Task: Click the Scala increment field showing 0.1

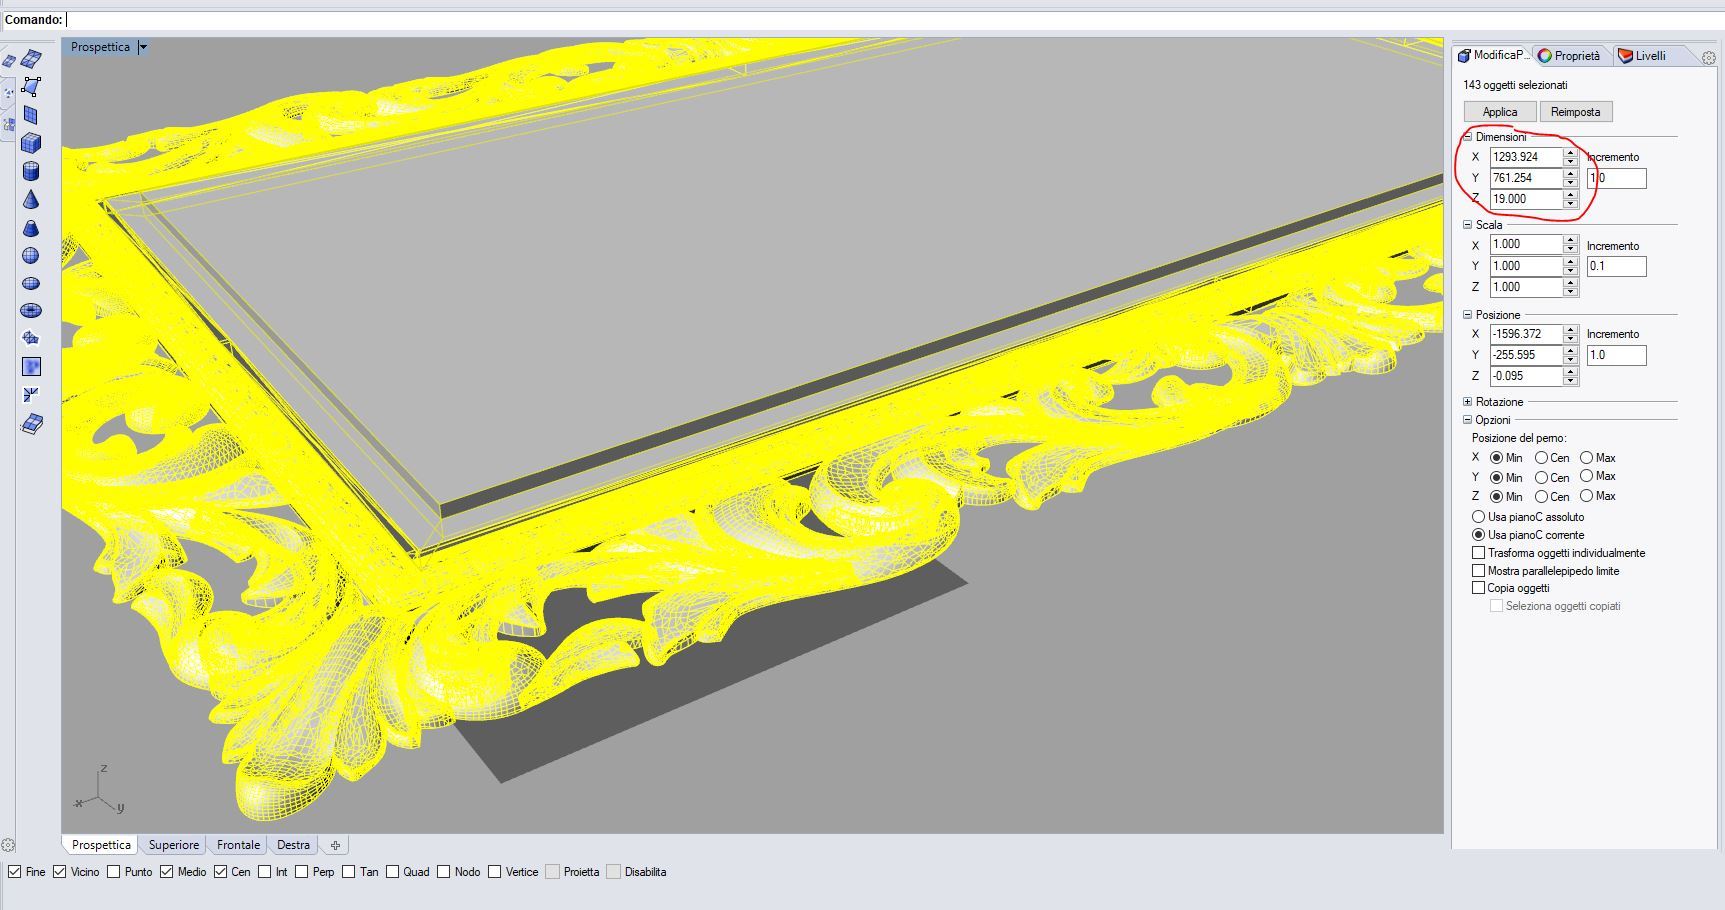Action: point(1616,266)
